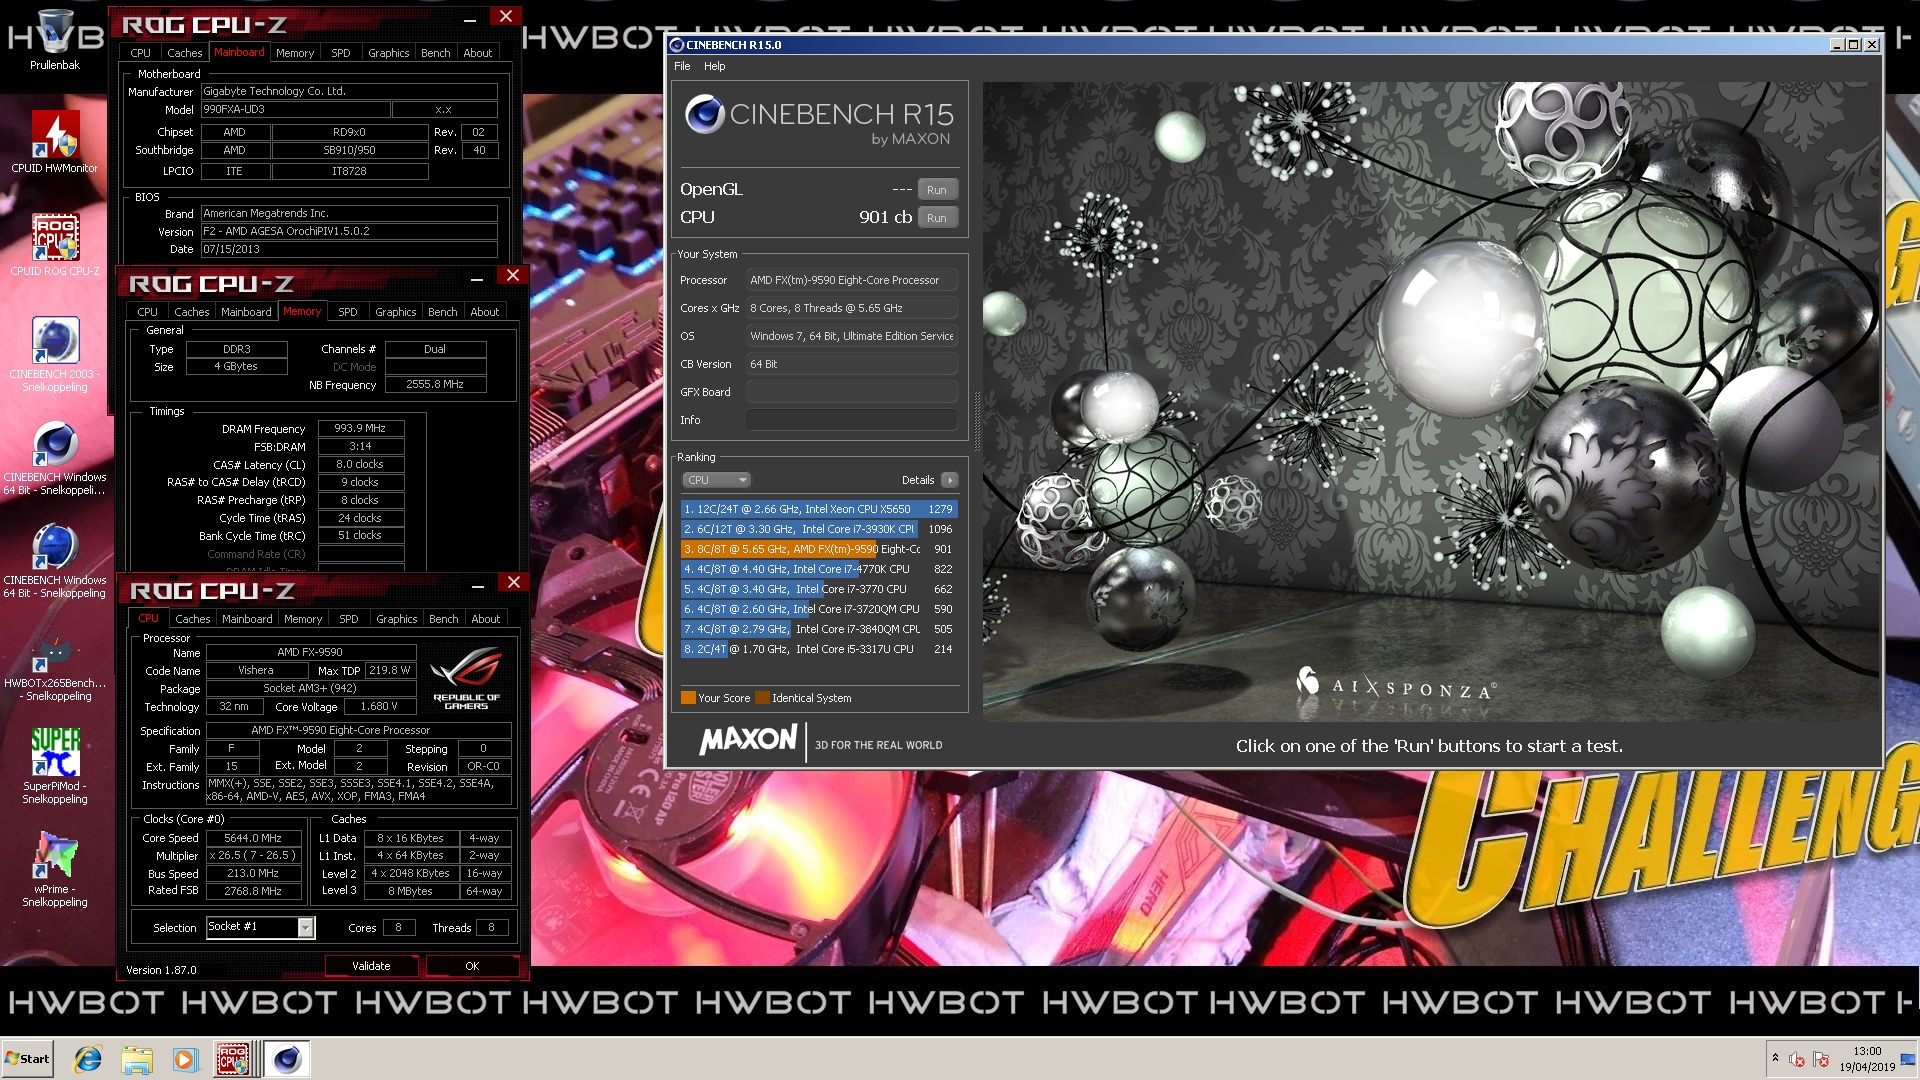This screenshot has height=1080, width=1920.
Task: Click the Identical System legend swatch
Action: tap(762, 698)
